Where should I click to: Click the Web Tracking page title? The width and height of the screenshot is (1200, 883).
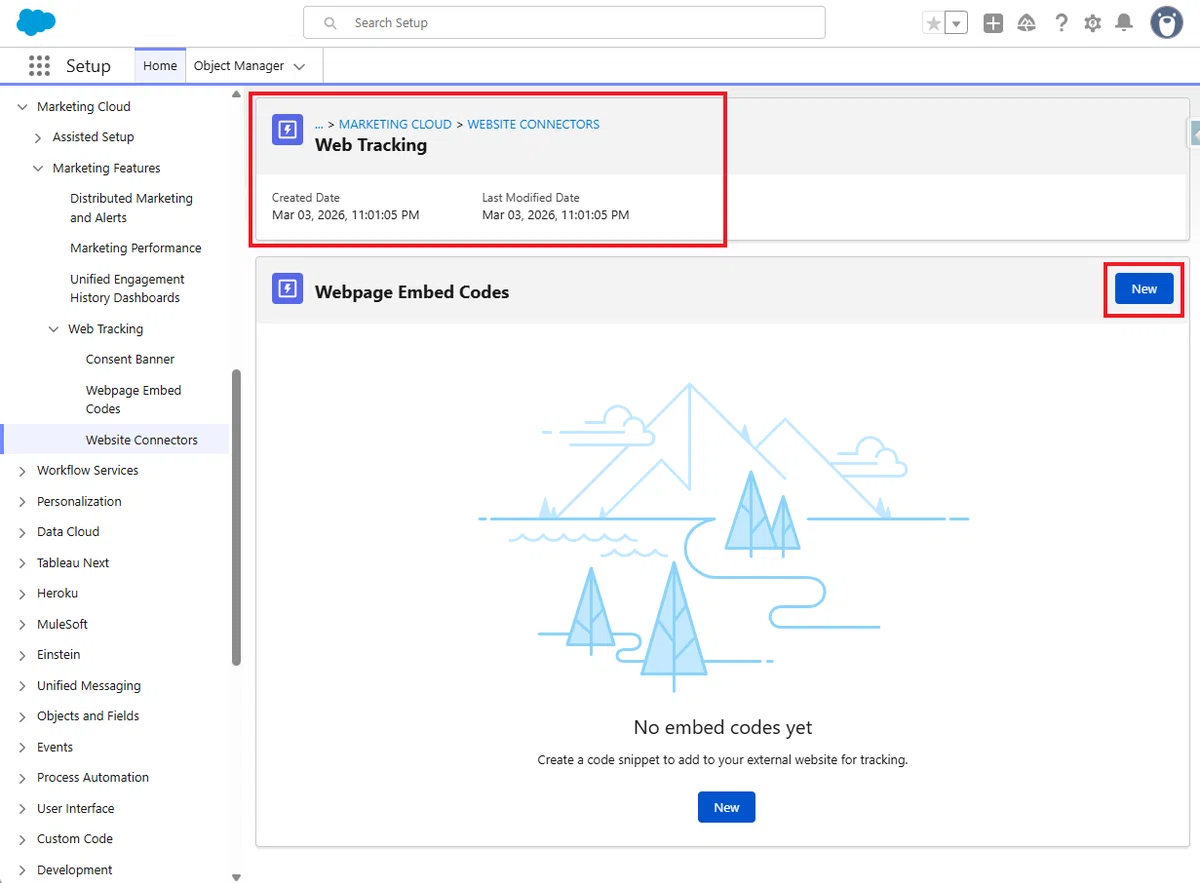pyautogui.click(x=371, y=145)
